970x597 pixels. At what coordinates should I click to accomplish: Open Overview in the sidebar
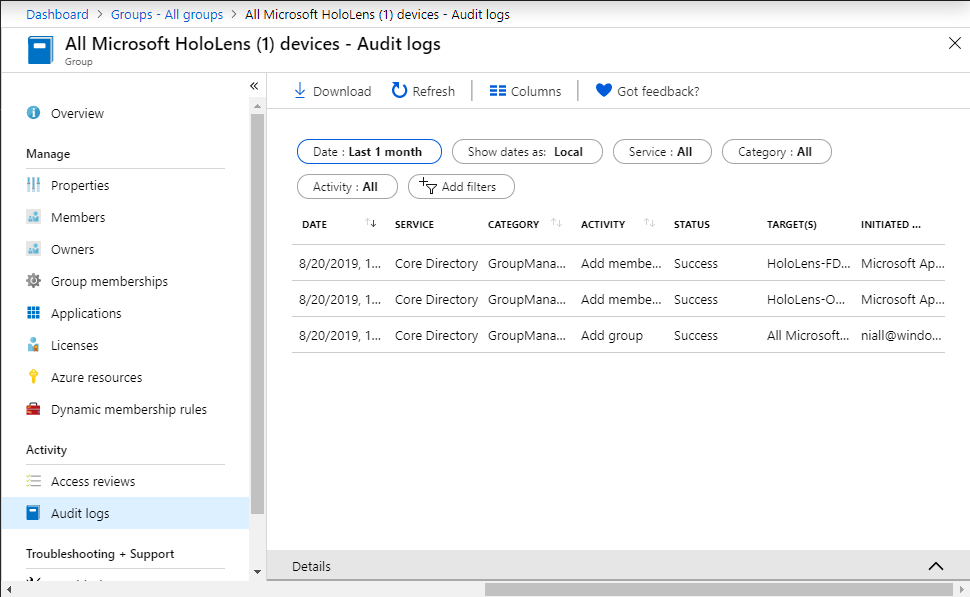click(x=125, y=113)
